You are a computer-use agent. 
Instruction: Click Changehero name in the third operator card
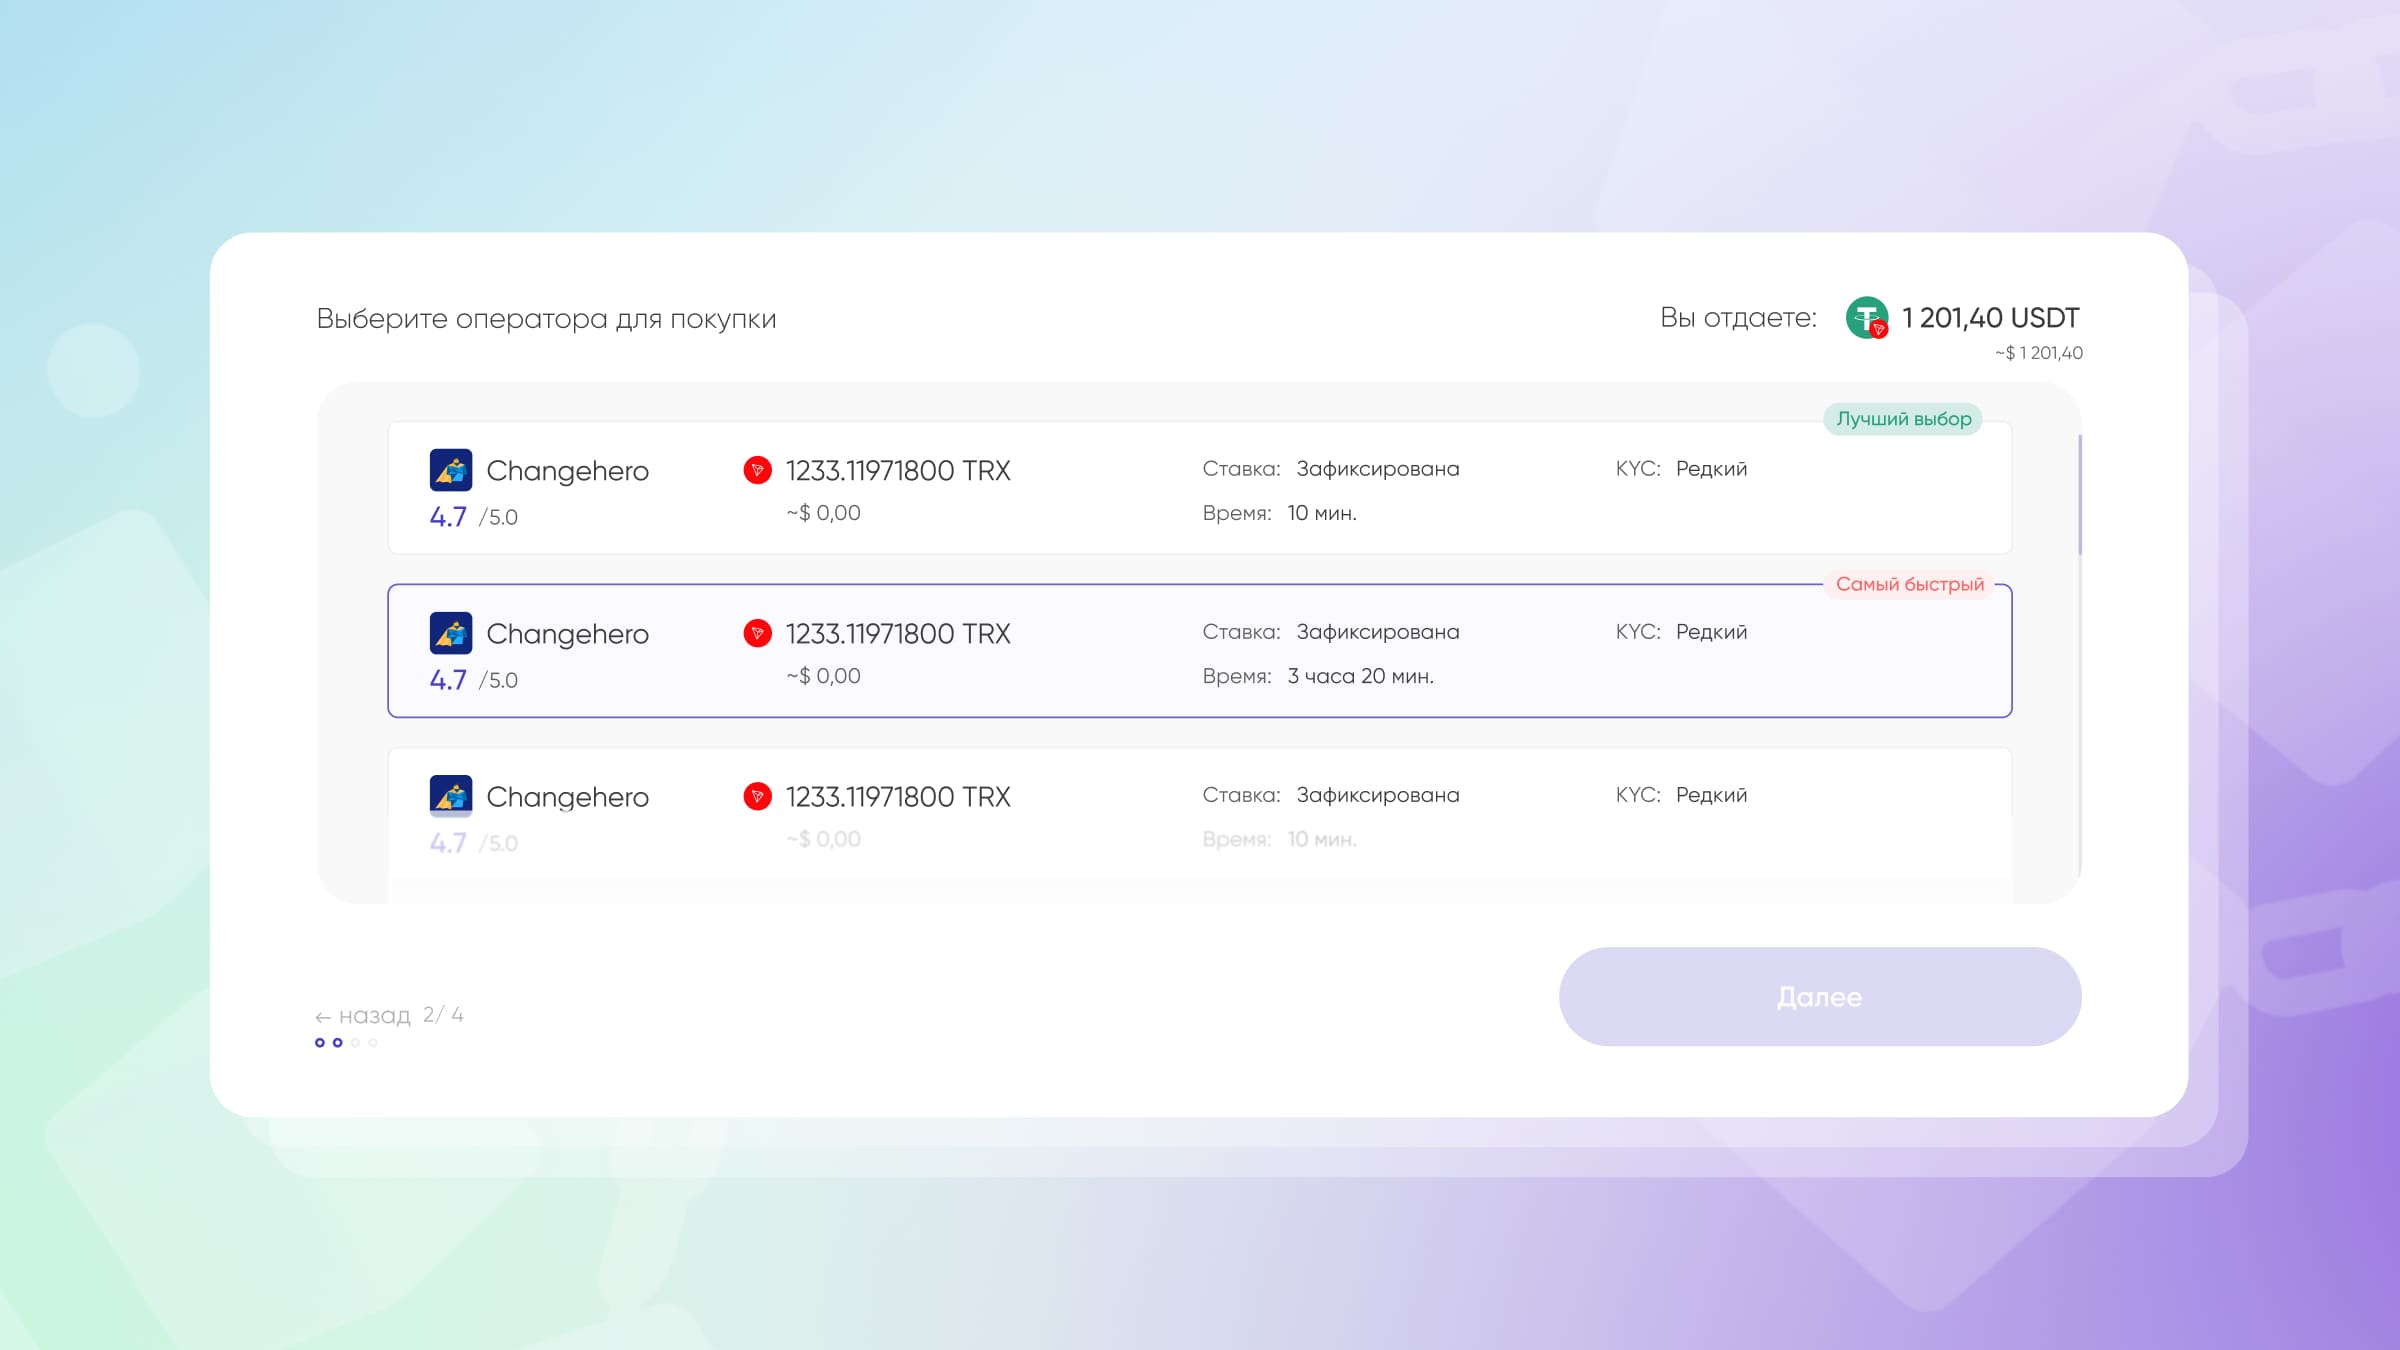point(567,797)
